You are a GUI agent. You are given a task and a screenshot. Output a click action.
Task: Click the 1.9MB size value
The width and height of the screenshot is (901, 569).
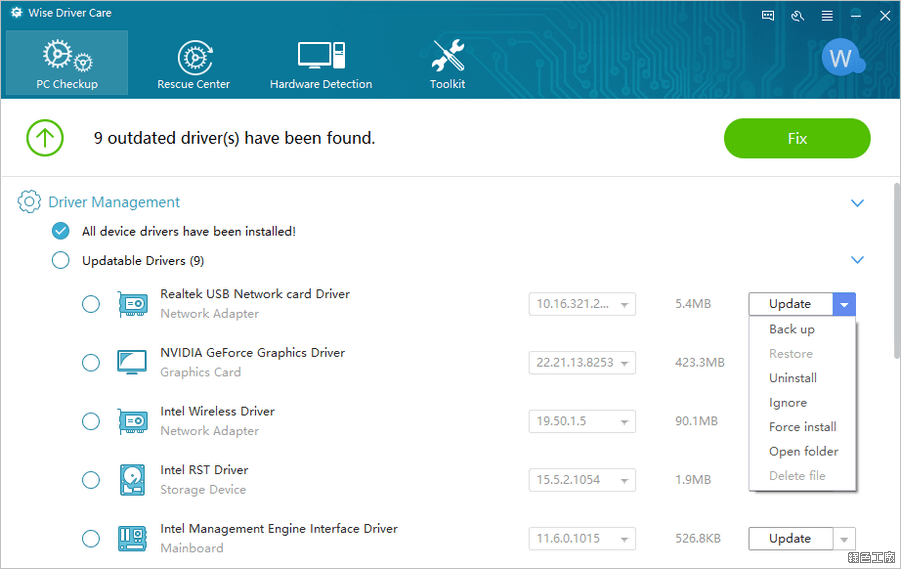[x=693, y=480]
